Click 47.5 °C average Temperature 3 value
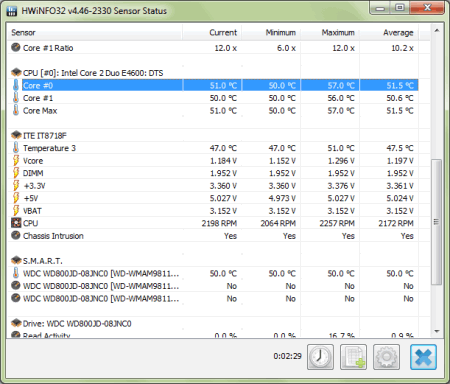450x384 pixels. coord(400,148)
